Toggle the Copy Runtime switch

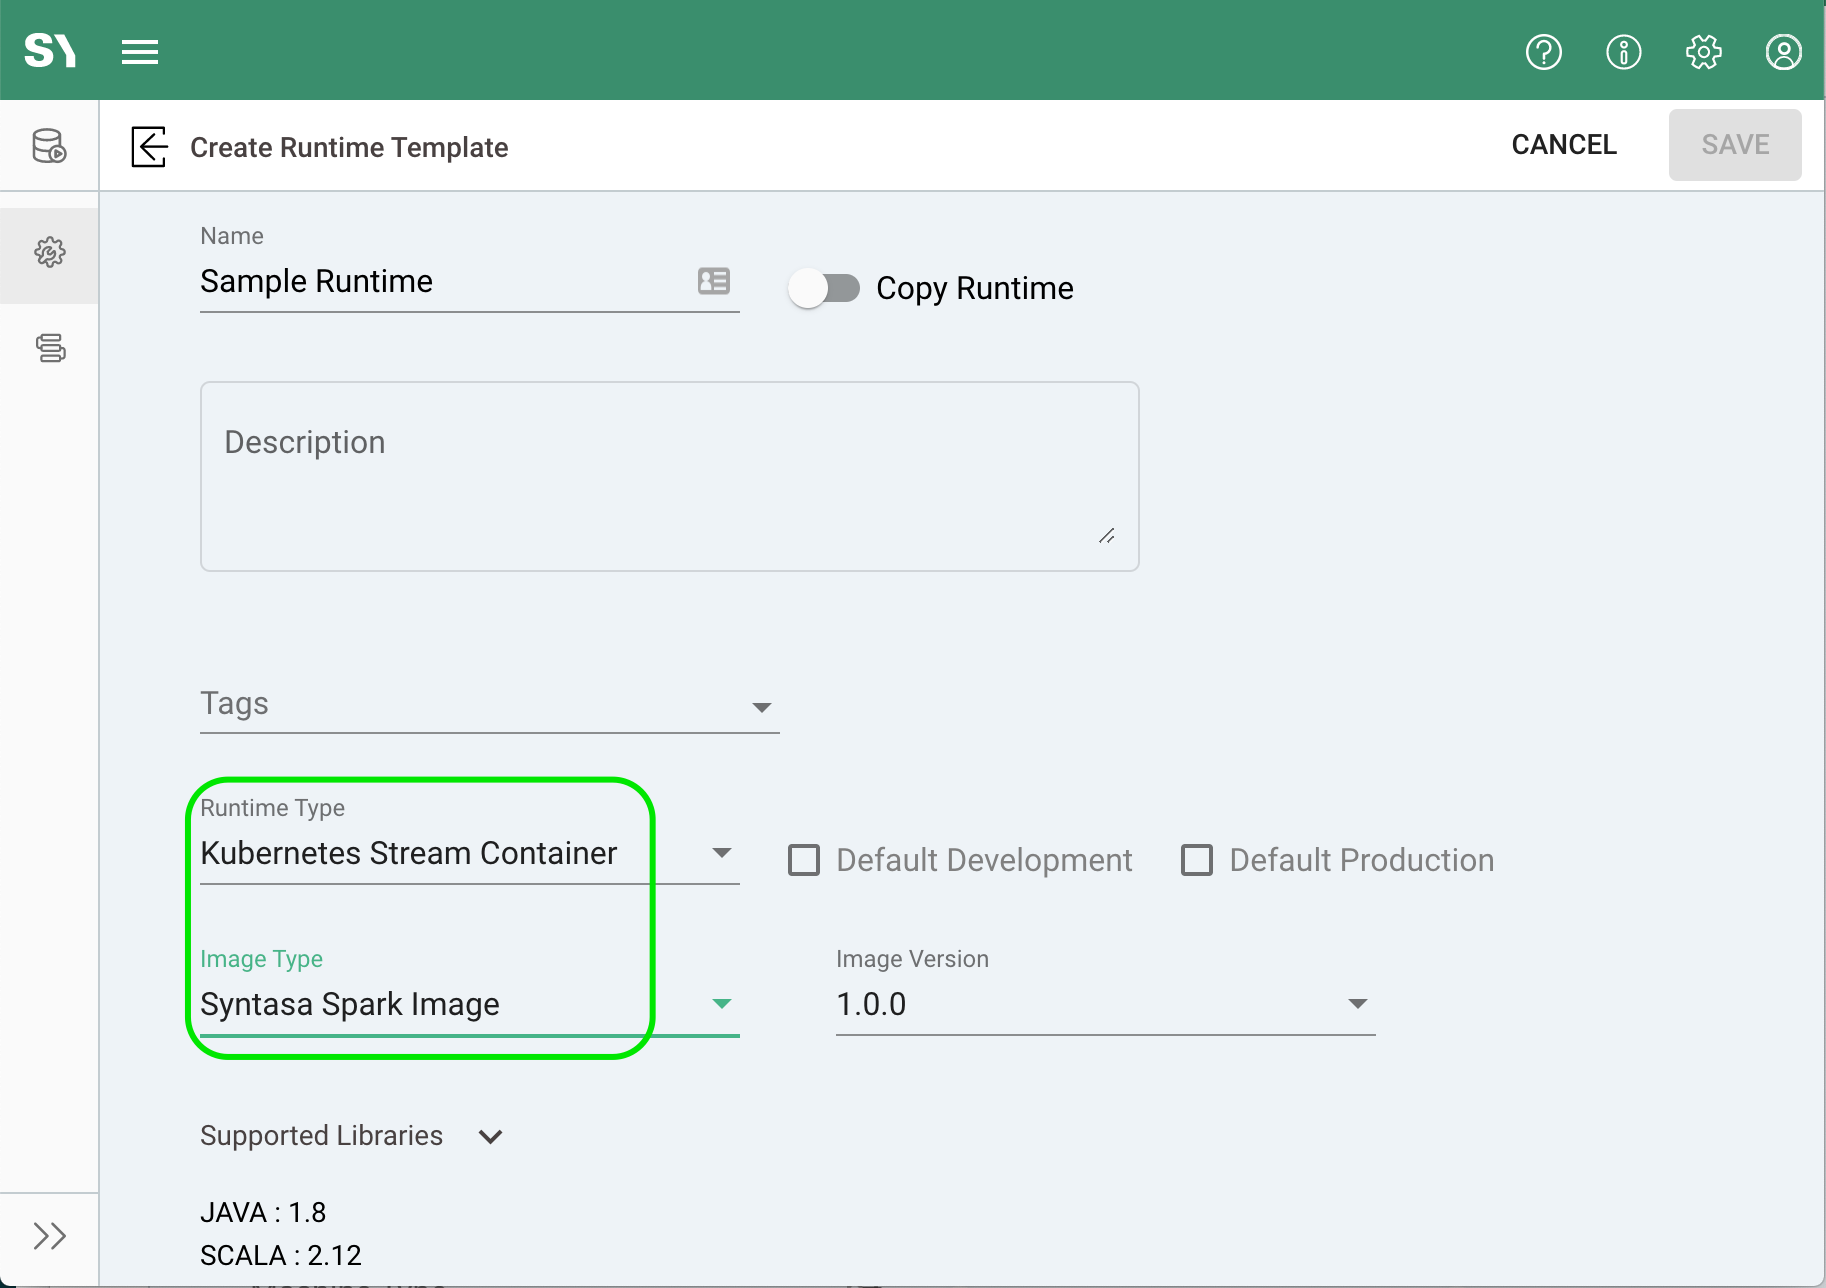tap(824, 289)
